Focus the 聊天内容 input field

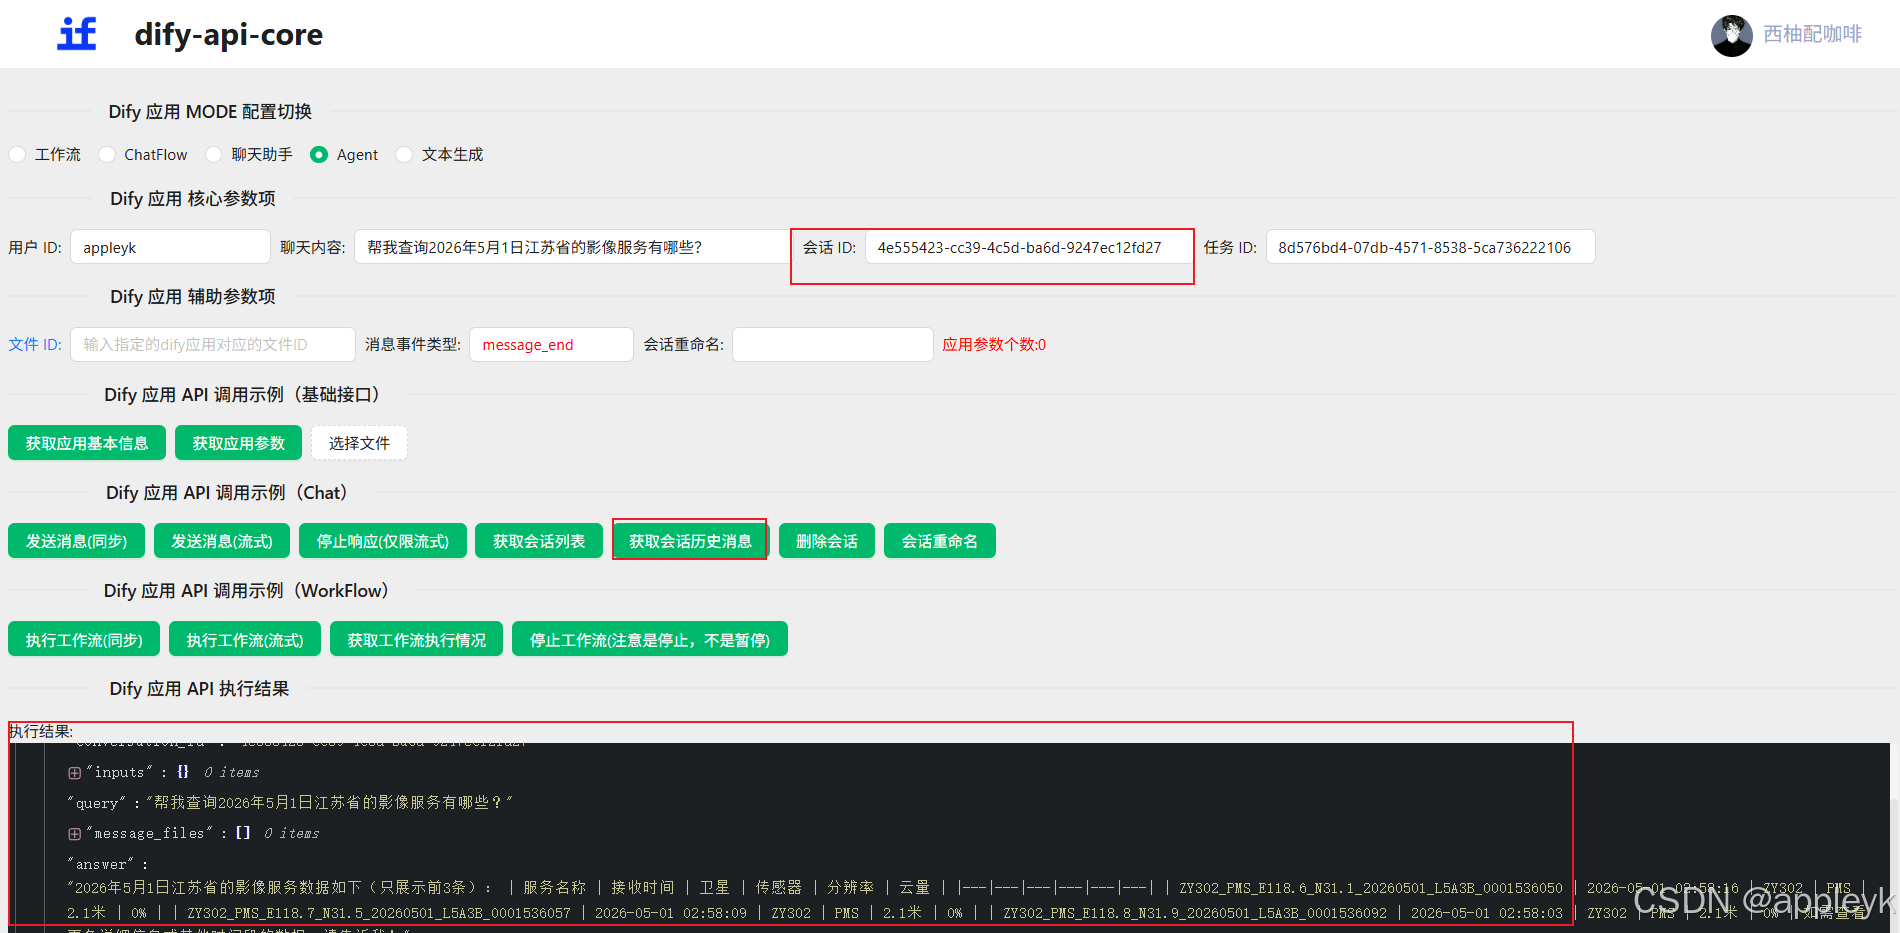573,247
